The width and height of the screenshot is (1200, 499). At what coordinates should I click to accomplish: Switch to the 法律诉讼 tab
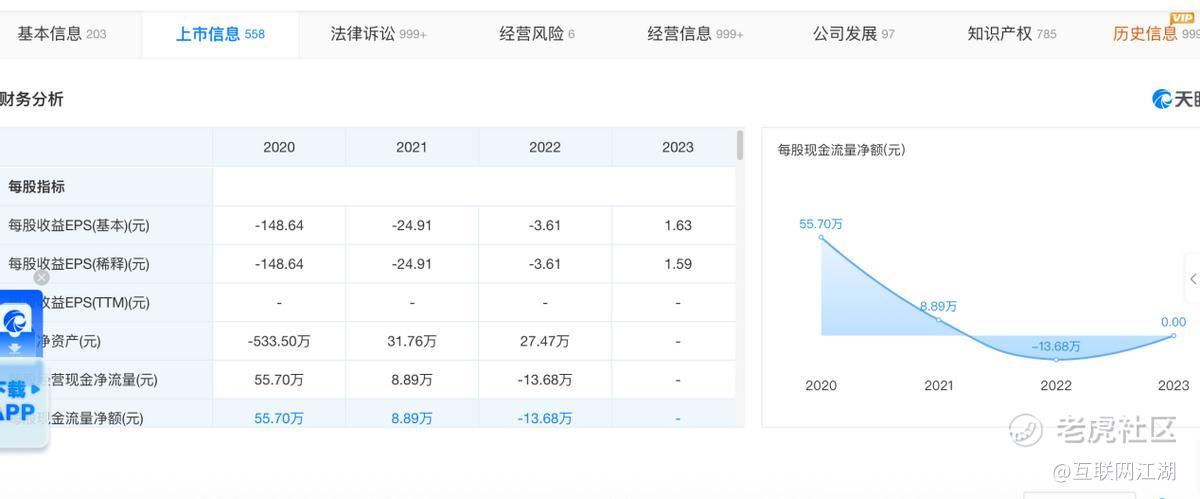point(378,34)
